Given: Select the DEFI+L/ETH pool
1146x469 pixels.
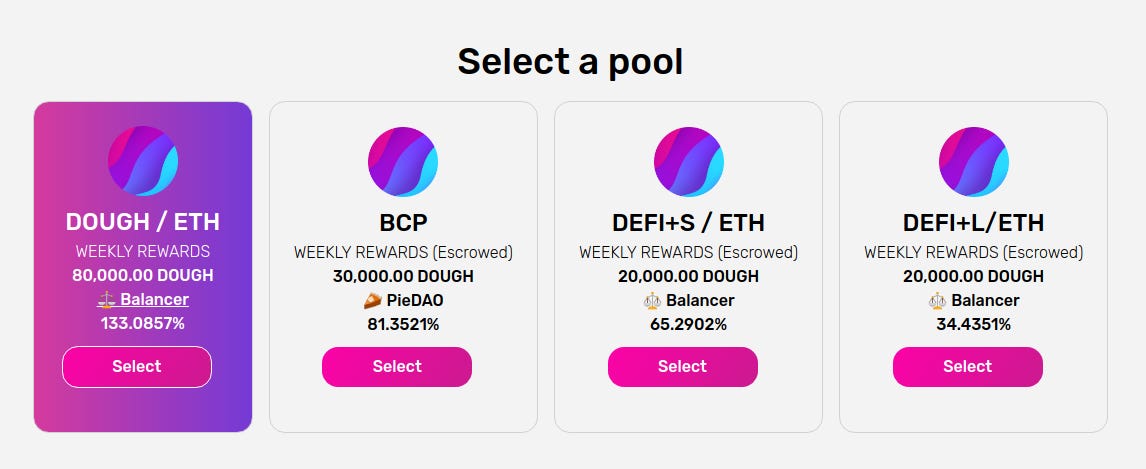Looking at the screenshot, I should [x=968, y=367].
